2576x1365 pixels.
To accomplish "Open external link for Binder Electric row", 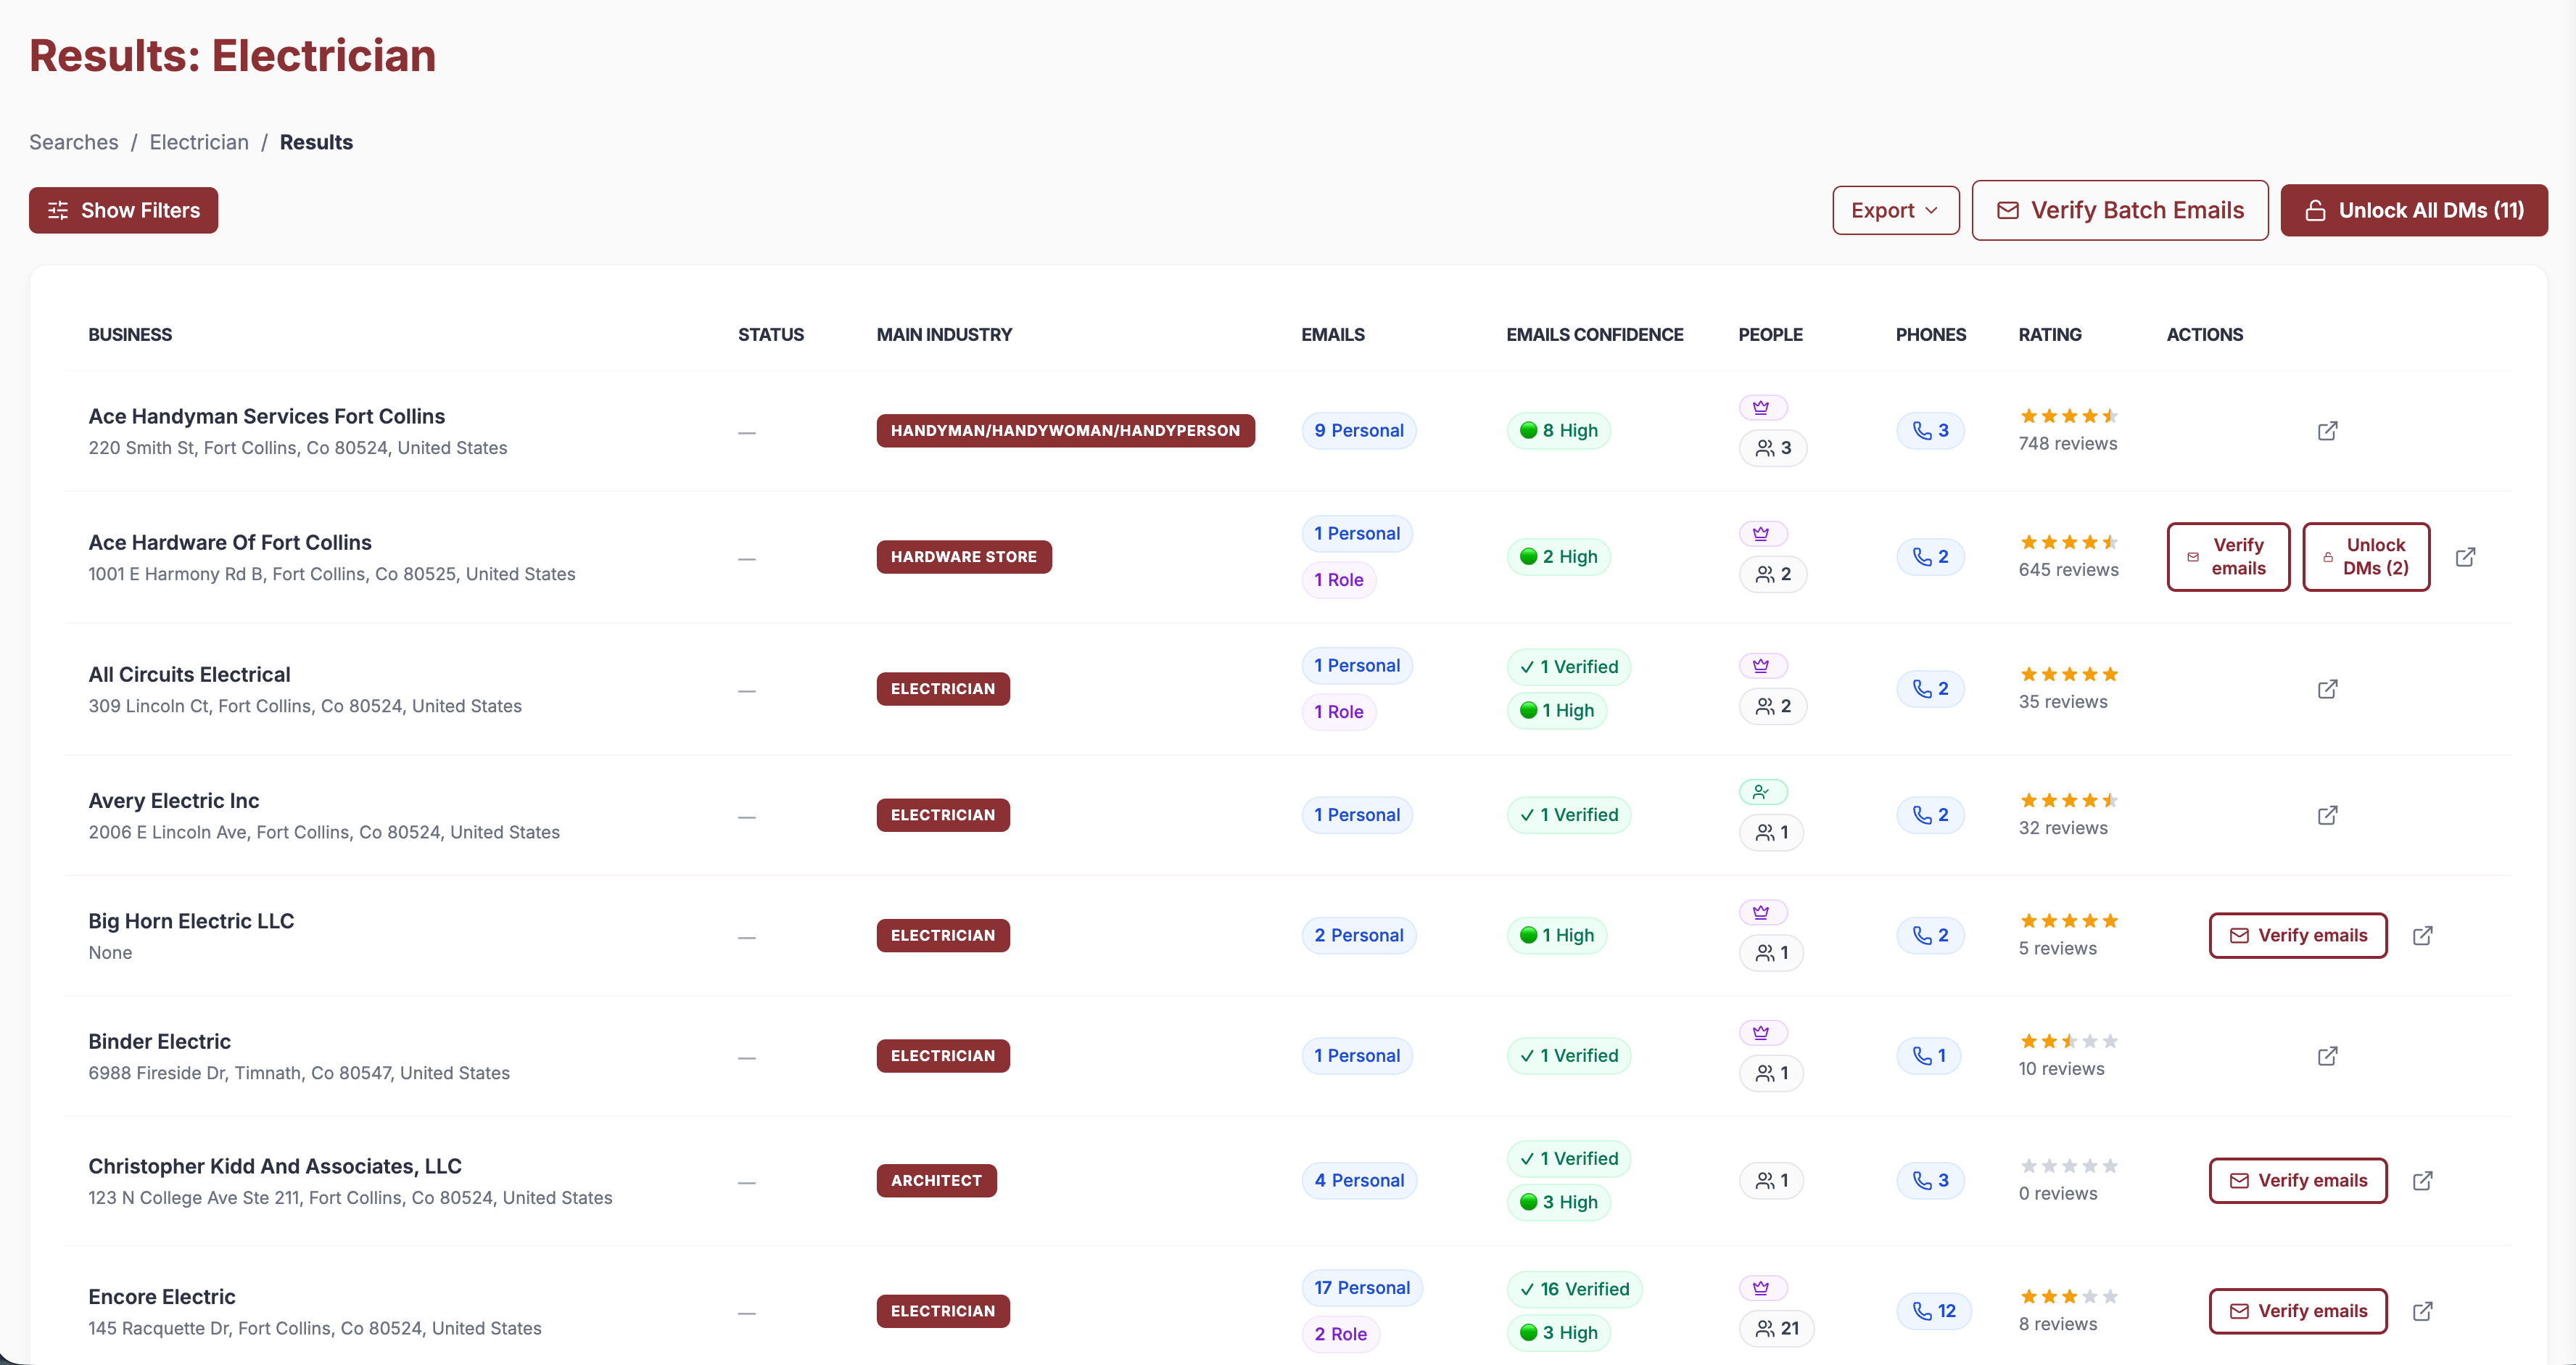I will (x=2327, y=1055).
